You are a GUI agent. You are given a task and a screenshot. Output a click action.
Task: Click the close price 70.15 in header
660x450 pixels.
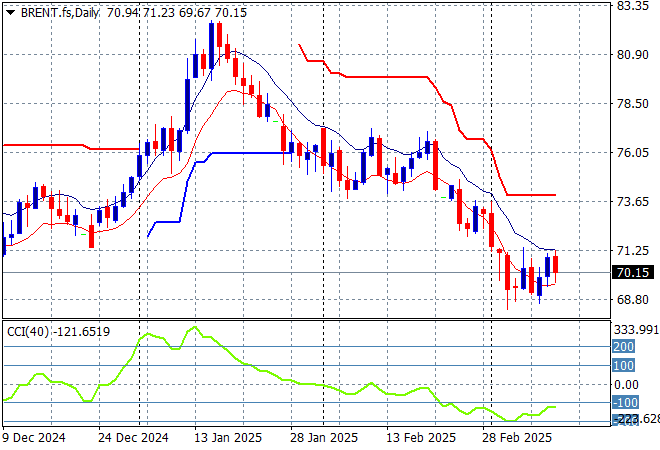[x=231, y=13]
